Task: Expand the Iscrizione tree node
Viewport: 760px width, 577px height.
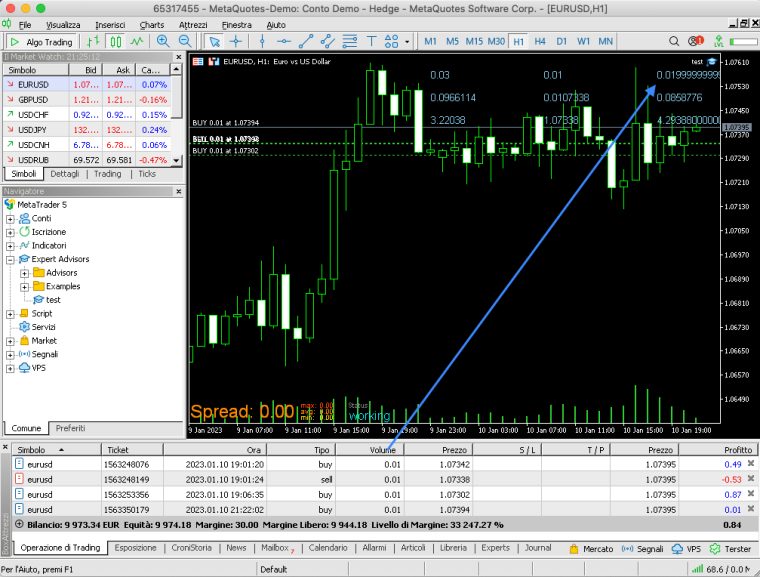Action: click(10, 232)
